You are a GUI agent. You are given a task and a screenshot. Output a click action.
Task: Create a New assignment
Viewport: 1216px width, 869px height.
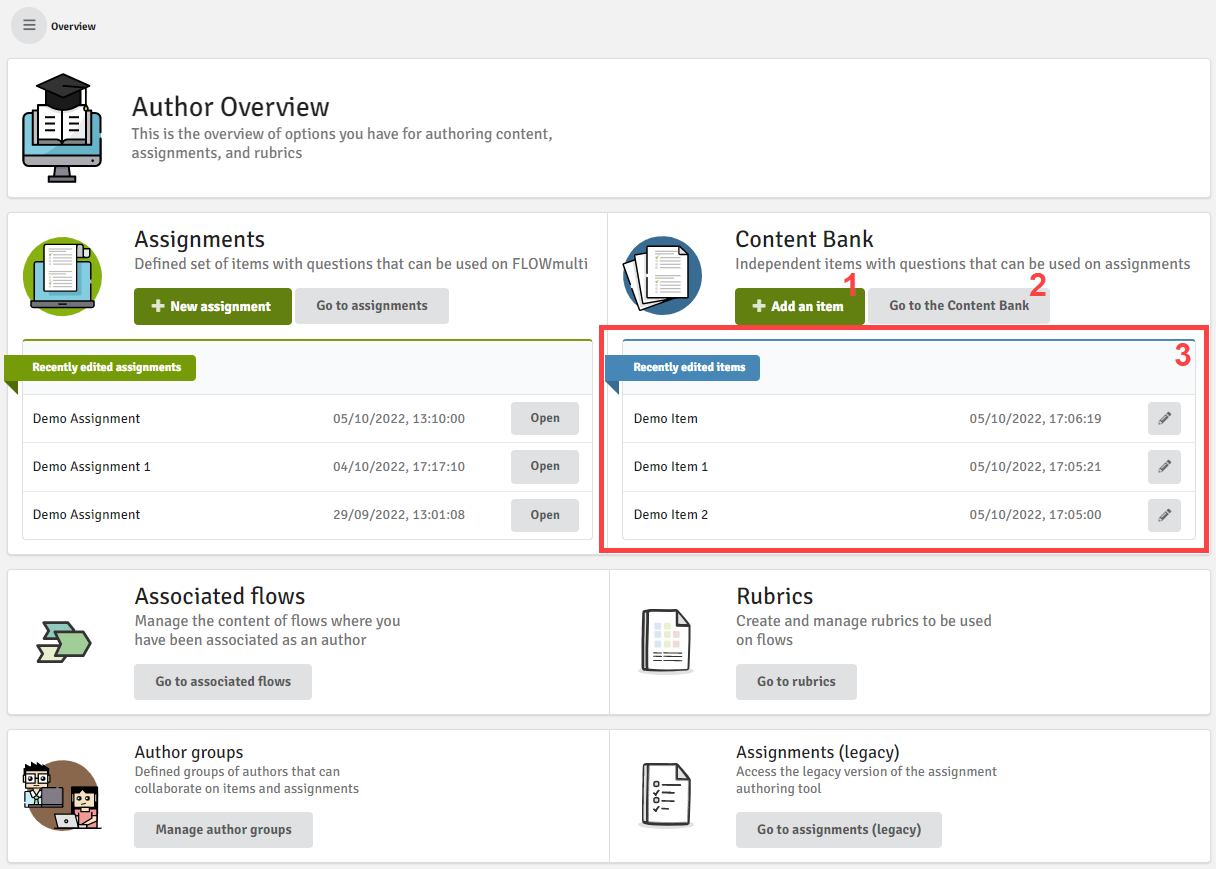[212, 306]
